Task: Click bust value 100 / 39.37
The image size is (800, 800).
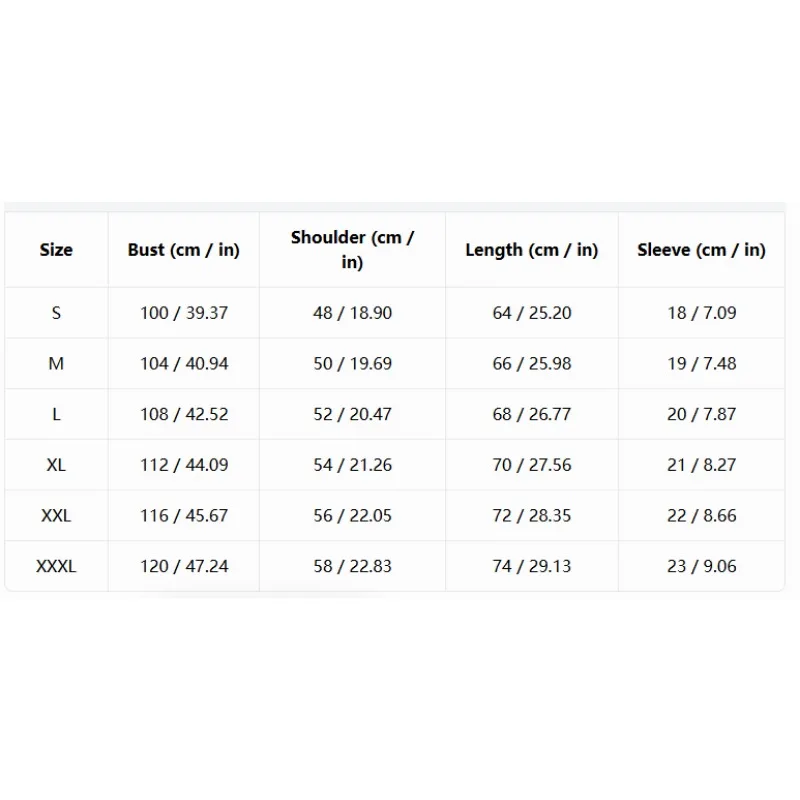Action: click(184, 313)
